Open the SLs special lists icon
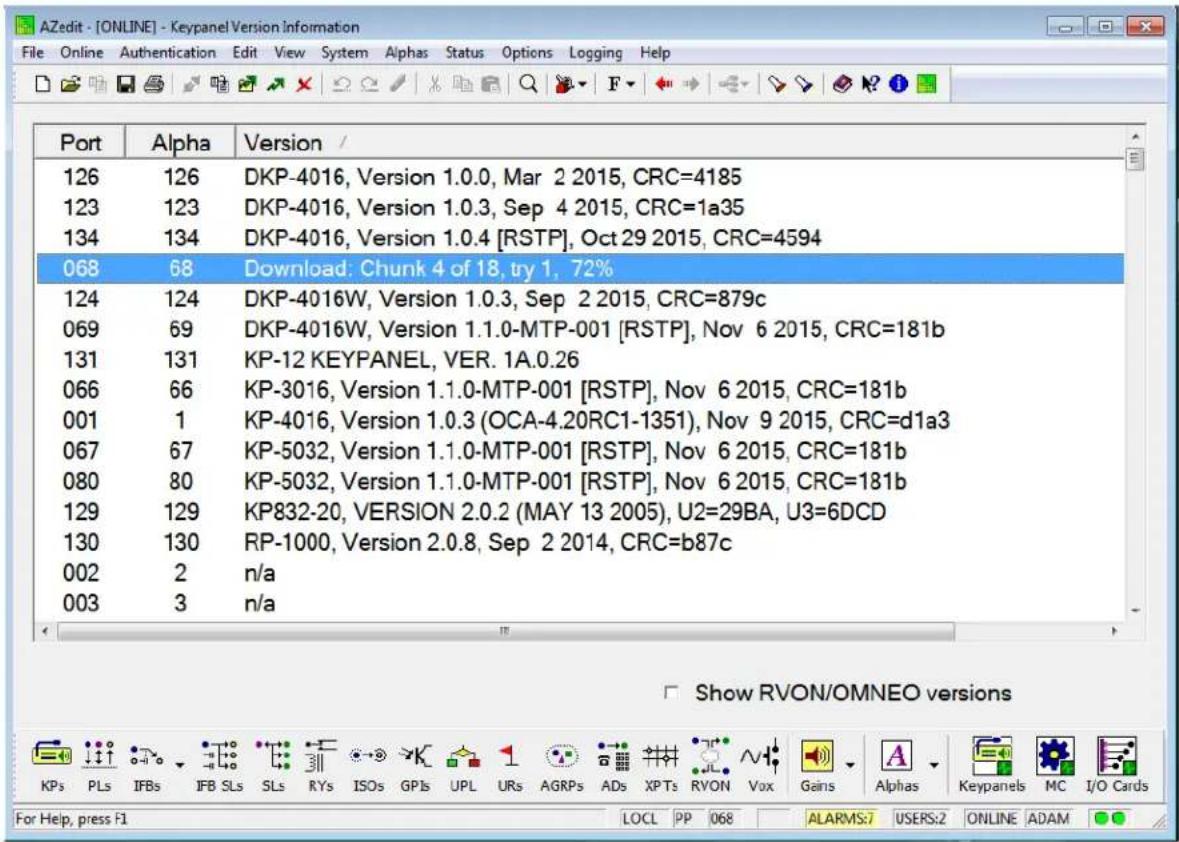 pyautogui.click(x=273, y=765)
